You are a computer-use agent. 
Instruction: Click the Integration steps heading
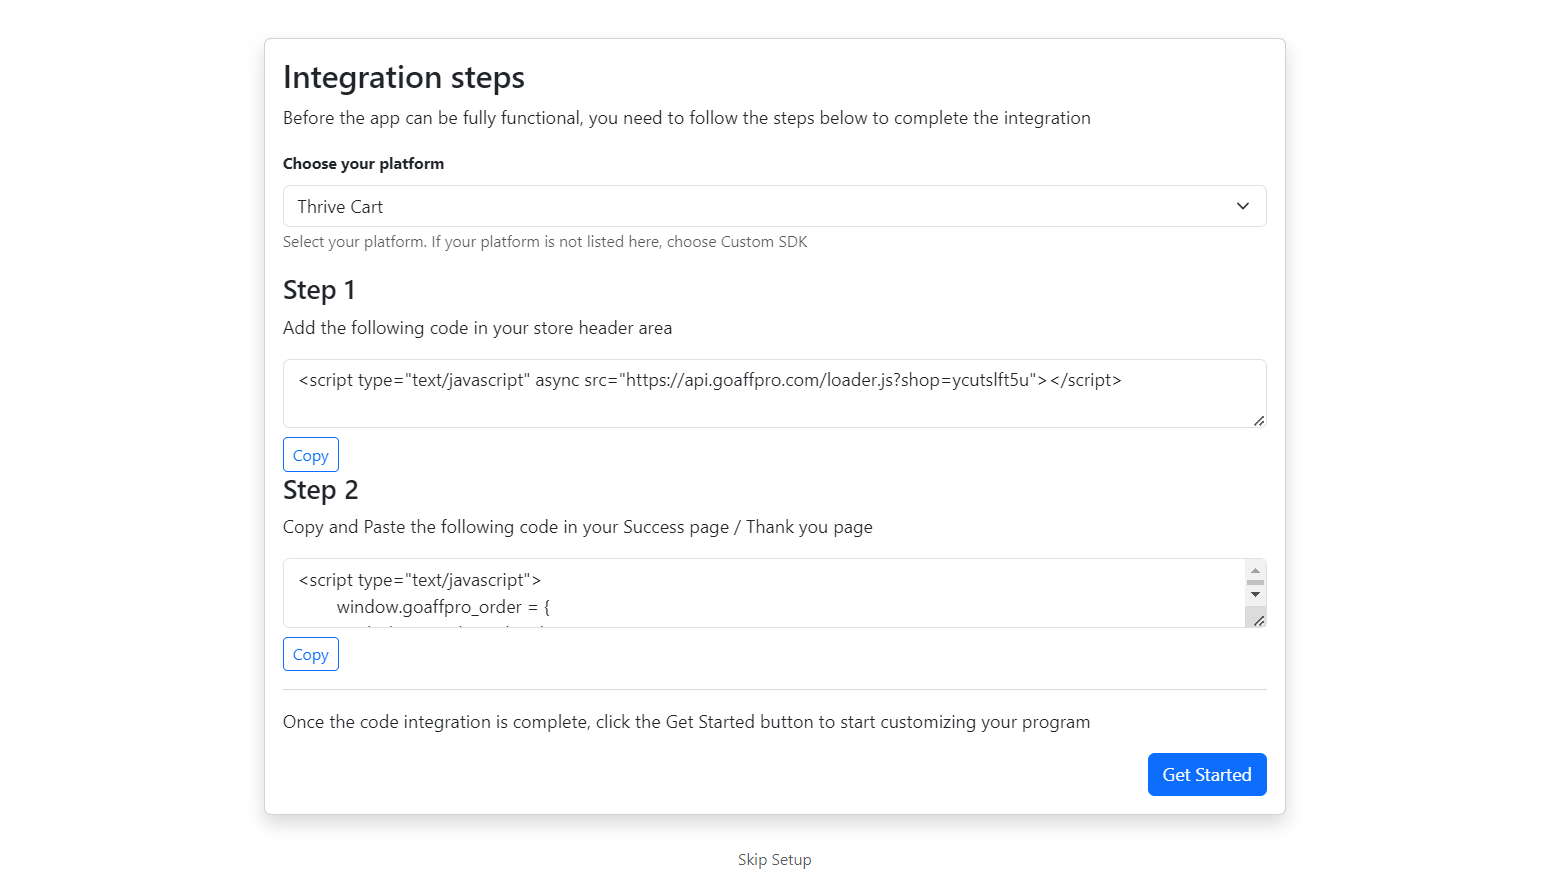pyautogui.click(x=403, y=78)
